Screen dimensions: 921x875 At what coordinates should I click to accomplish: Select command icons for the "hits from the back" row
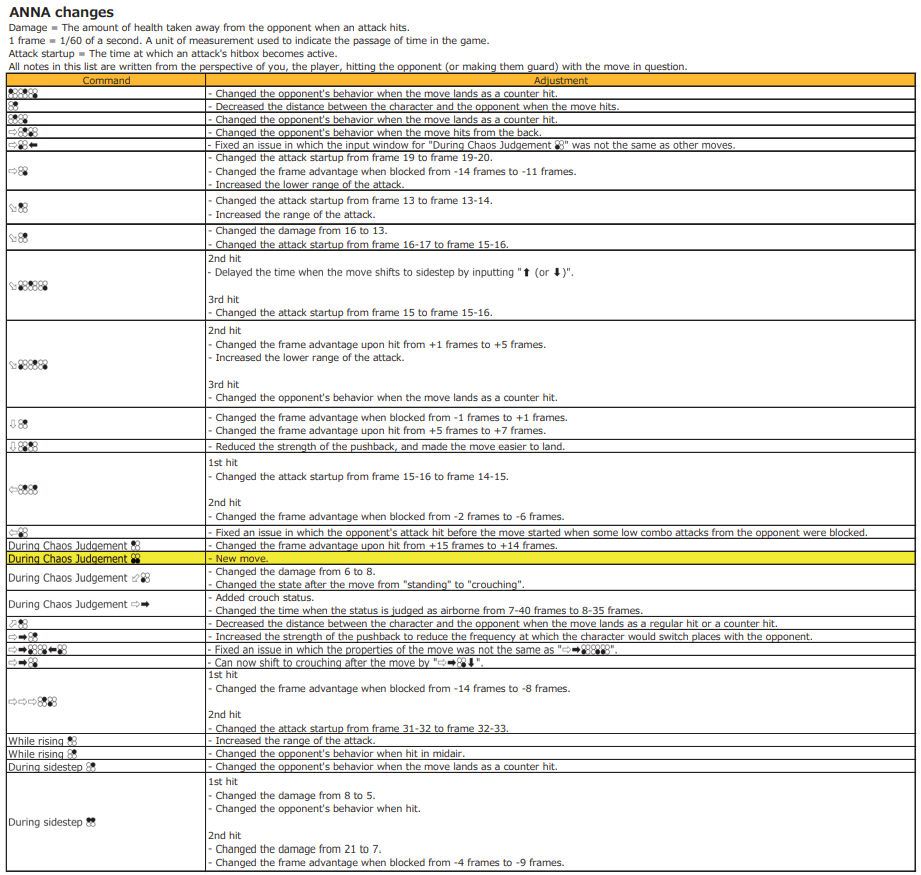click(23, 132)
